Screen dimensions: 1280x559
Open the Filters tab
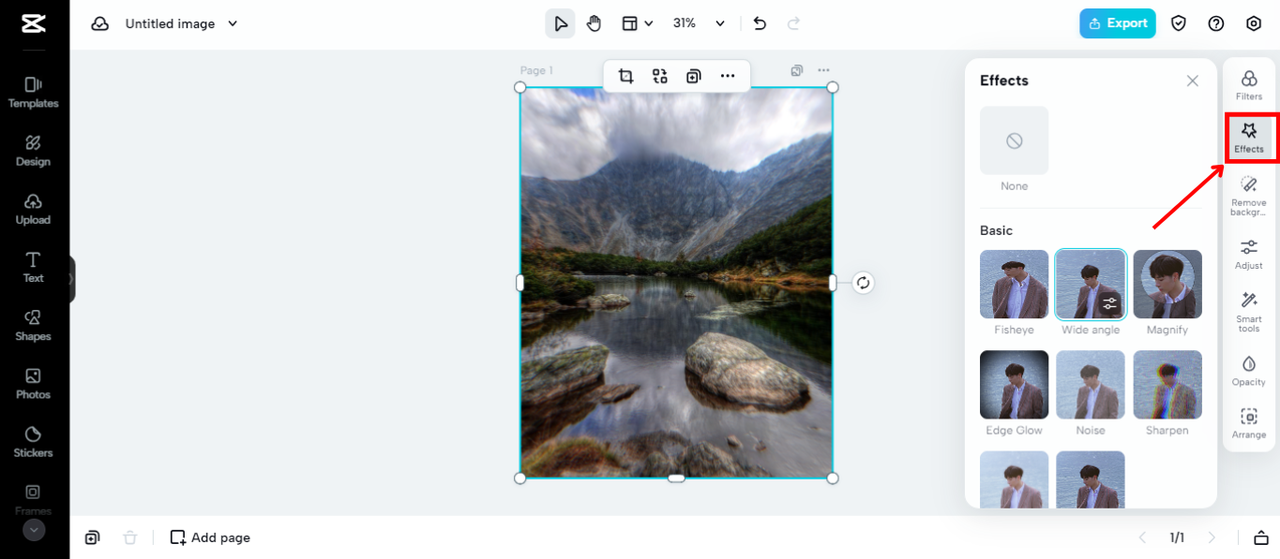(x=1249, y=85)
